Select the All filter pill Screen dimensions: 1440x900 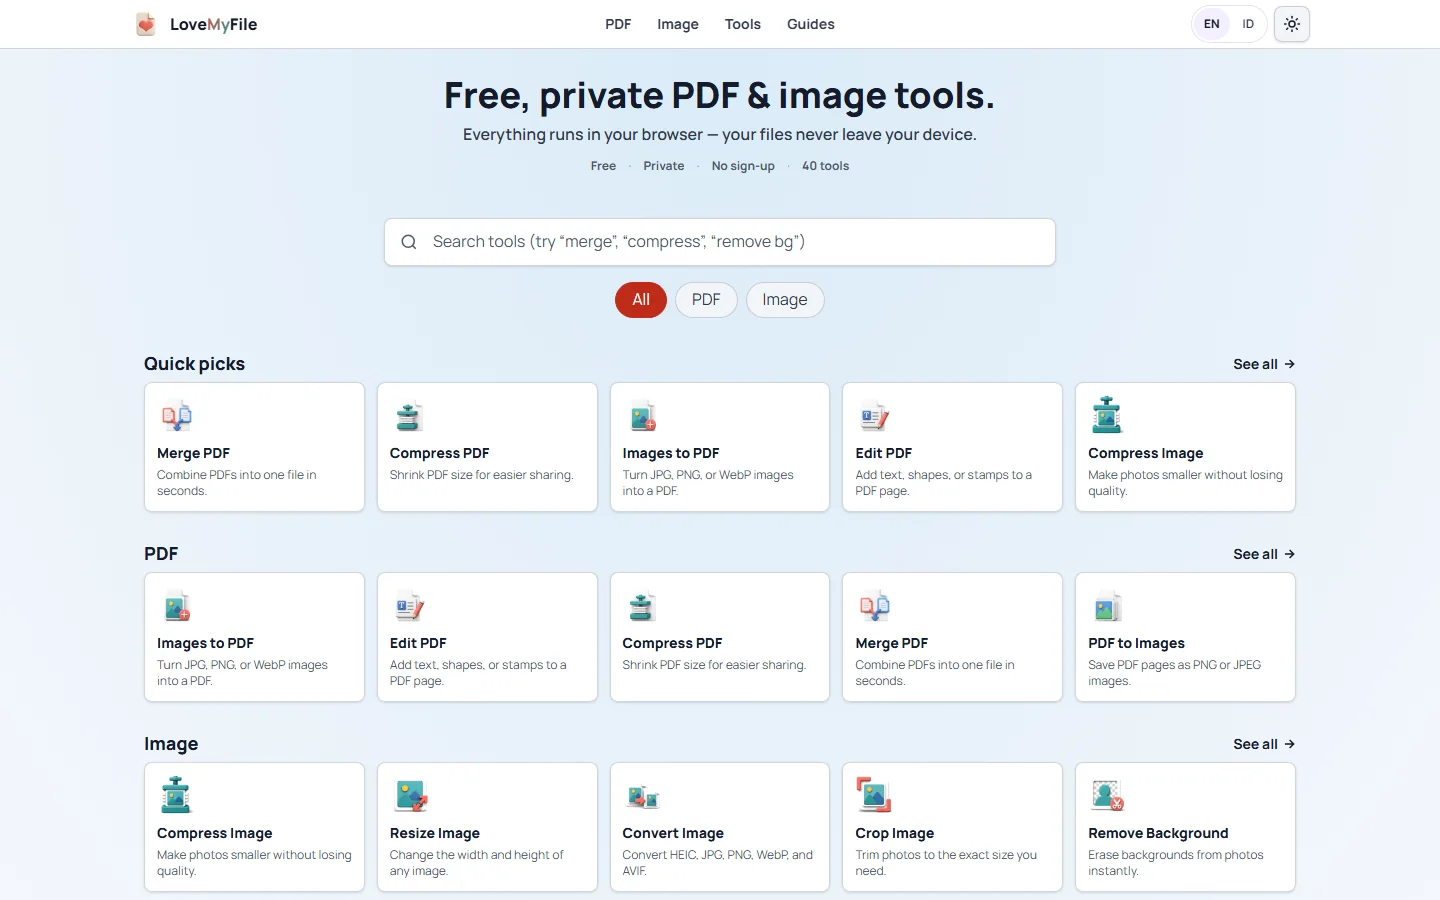(641, 300)
